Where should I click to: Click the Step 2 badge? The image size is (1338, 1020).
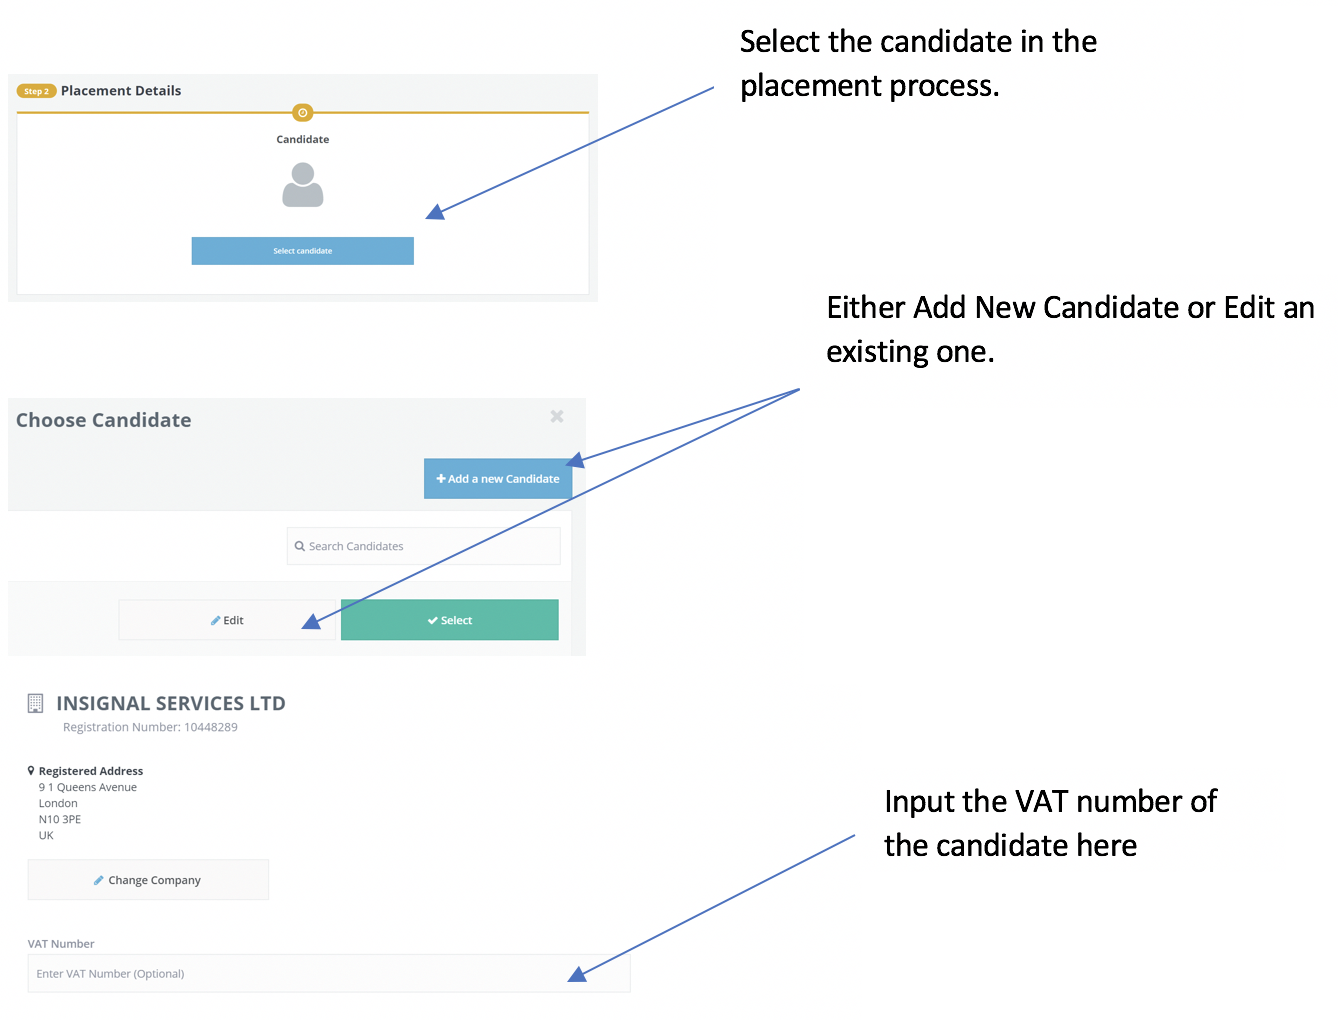(36, 91)
